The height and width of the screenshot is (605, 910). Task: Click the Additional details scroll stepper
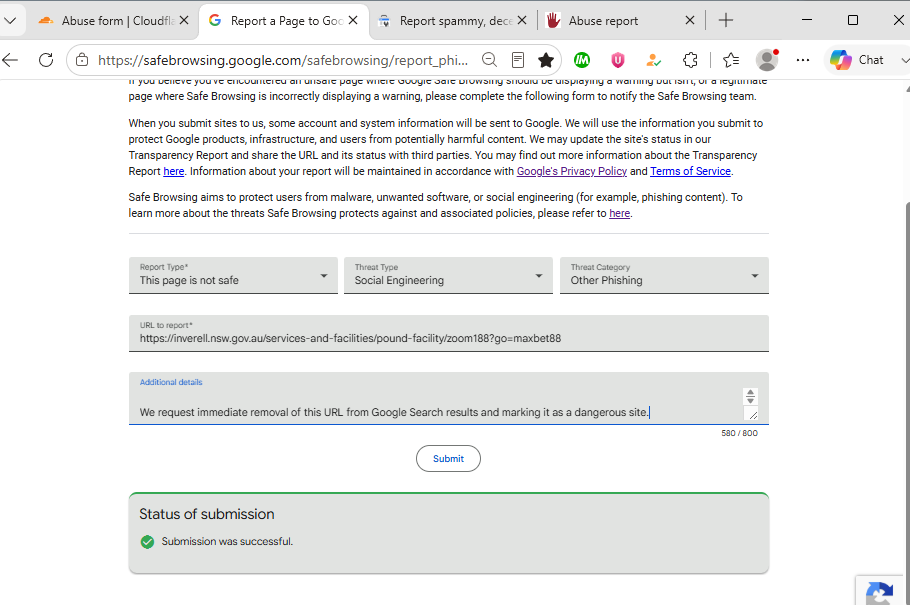point(750,397)
